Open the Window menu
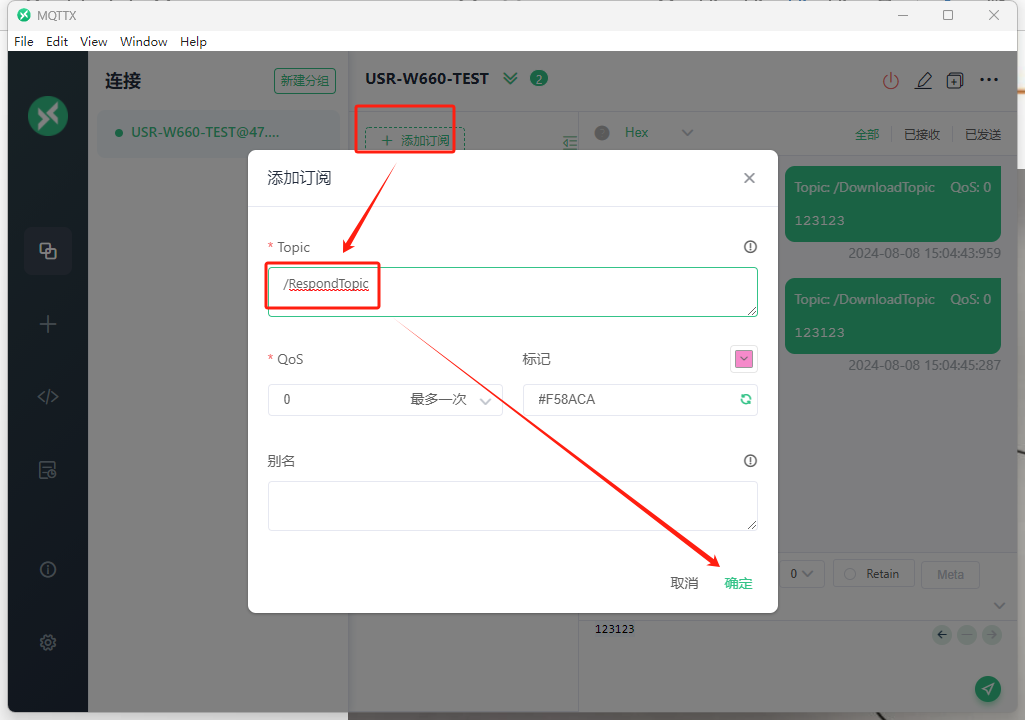Viewport: 1025px width, 720px height. pyautogui.click(x=143, y=41)
